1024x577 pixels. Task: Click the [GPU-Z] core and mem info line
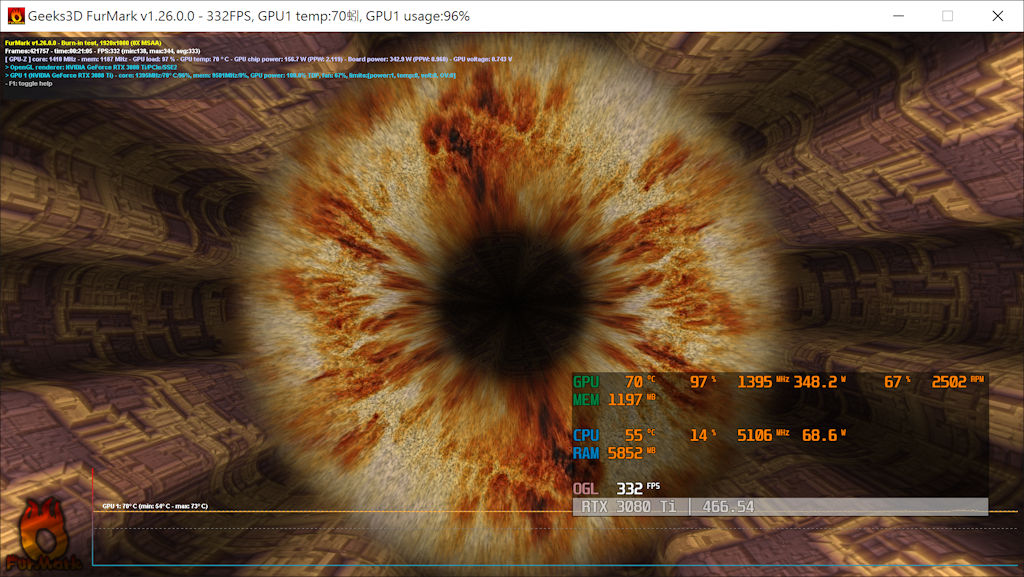(259, 59)
